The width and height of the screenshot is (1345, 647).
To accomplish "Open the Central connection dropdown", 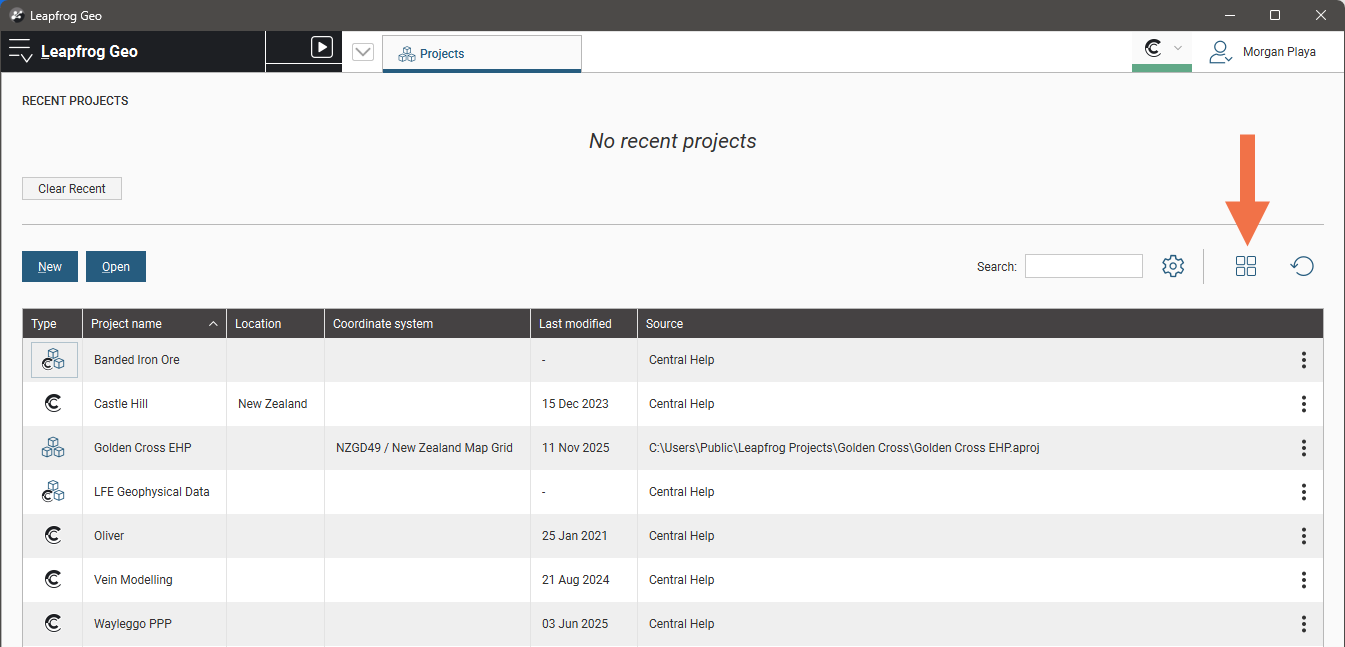I will click(x=1162, y=49).
